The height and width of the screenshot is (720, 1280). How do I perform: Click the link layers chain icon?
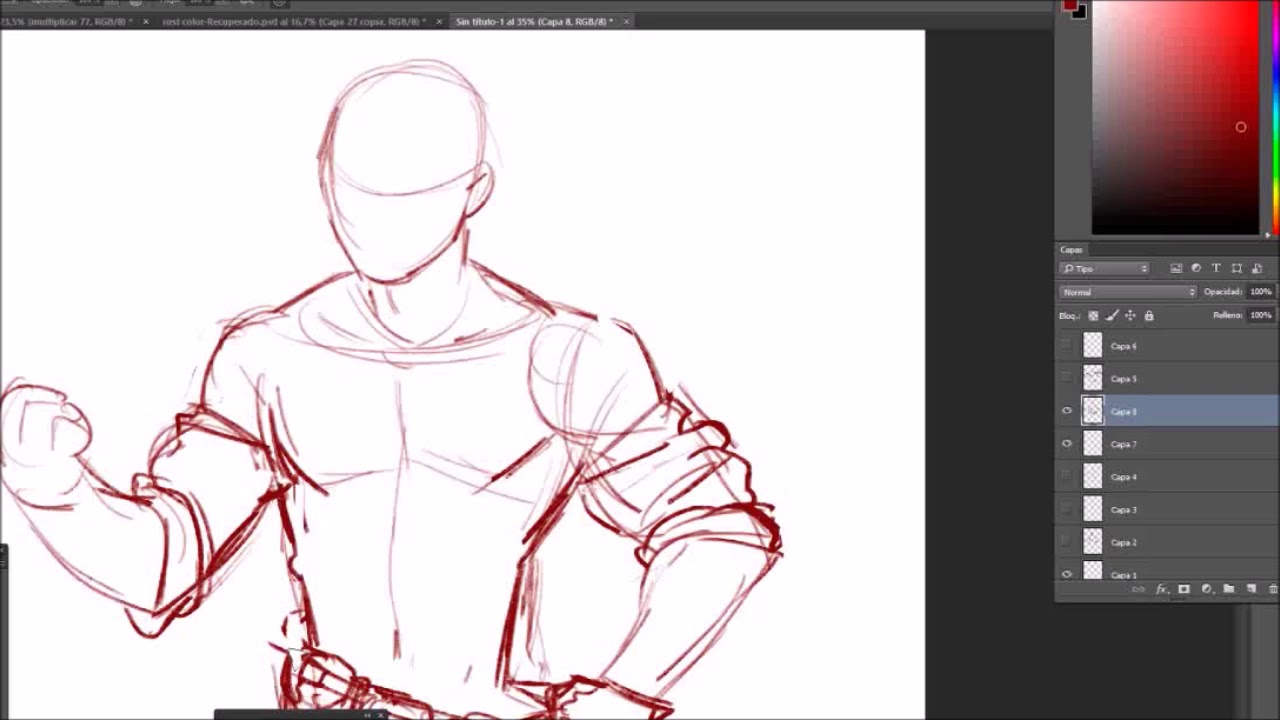pos(1140,589)
